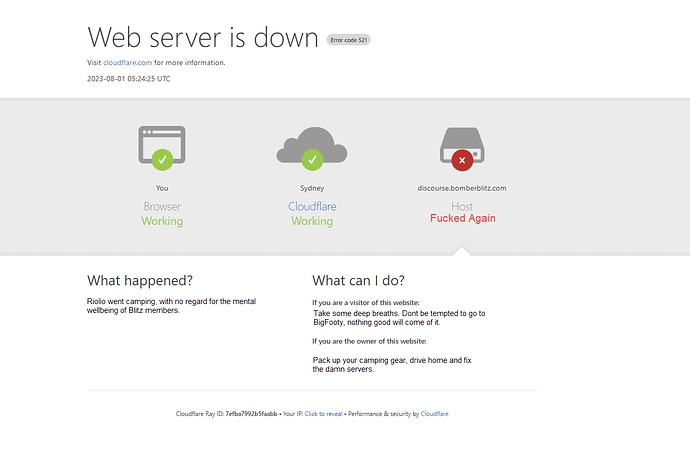Viewport: 690px width, 454px height.
Task: Click the 'What happened?' heading
Action: (140, 280)
